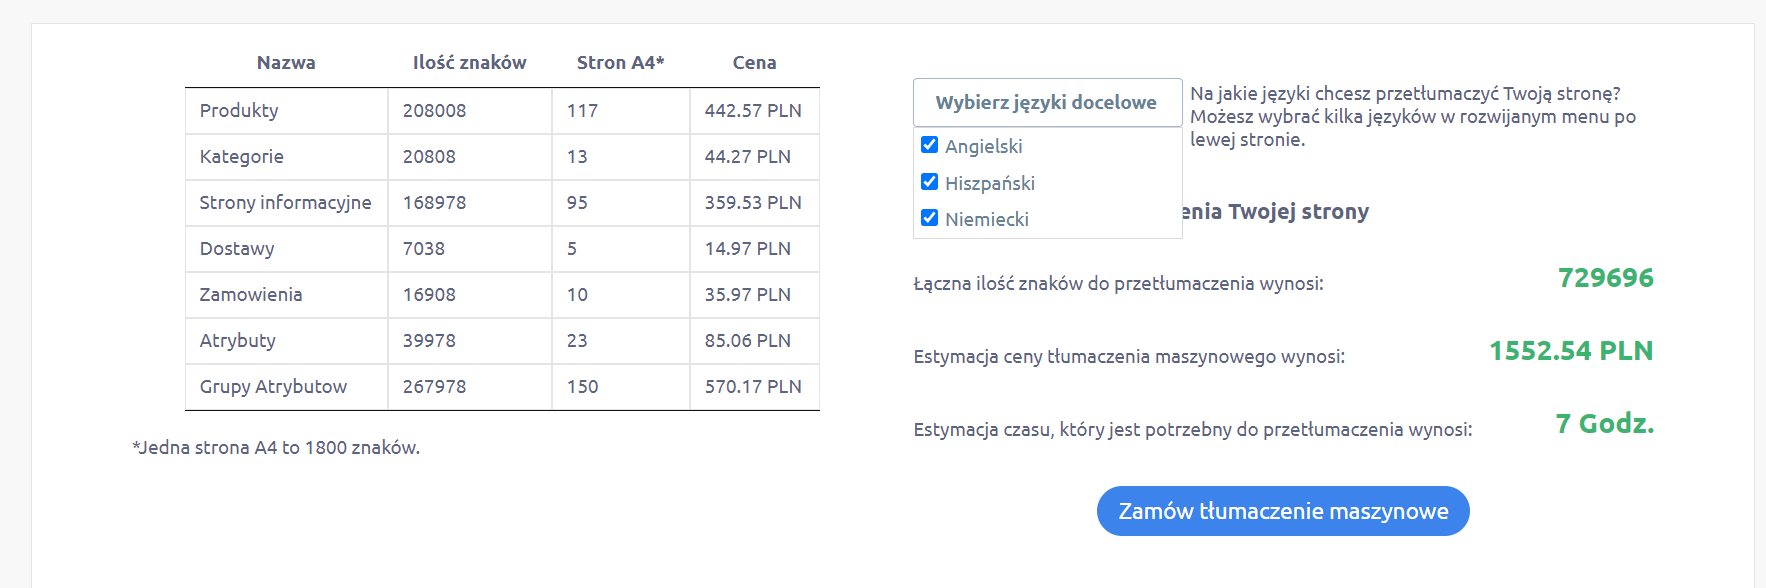Select the Grupy Atrybutow row name
1766x588 pixels.
coord(273,387)
